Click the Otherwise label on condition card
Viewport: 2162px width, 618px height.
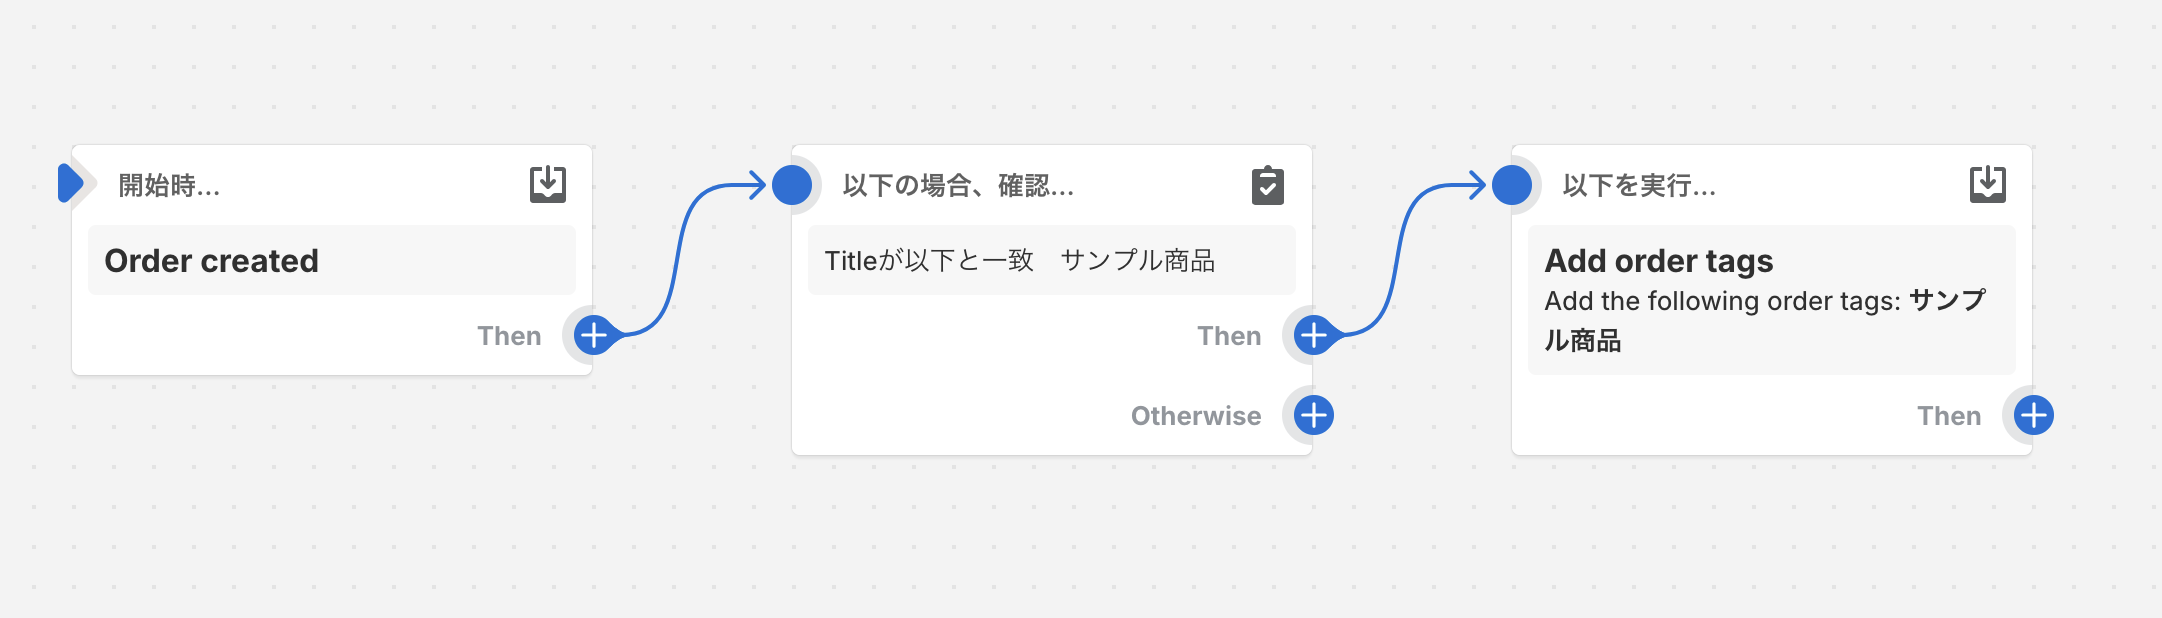click(x=1196, y=416)
